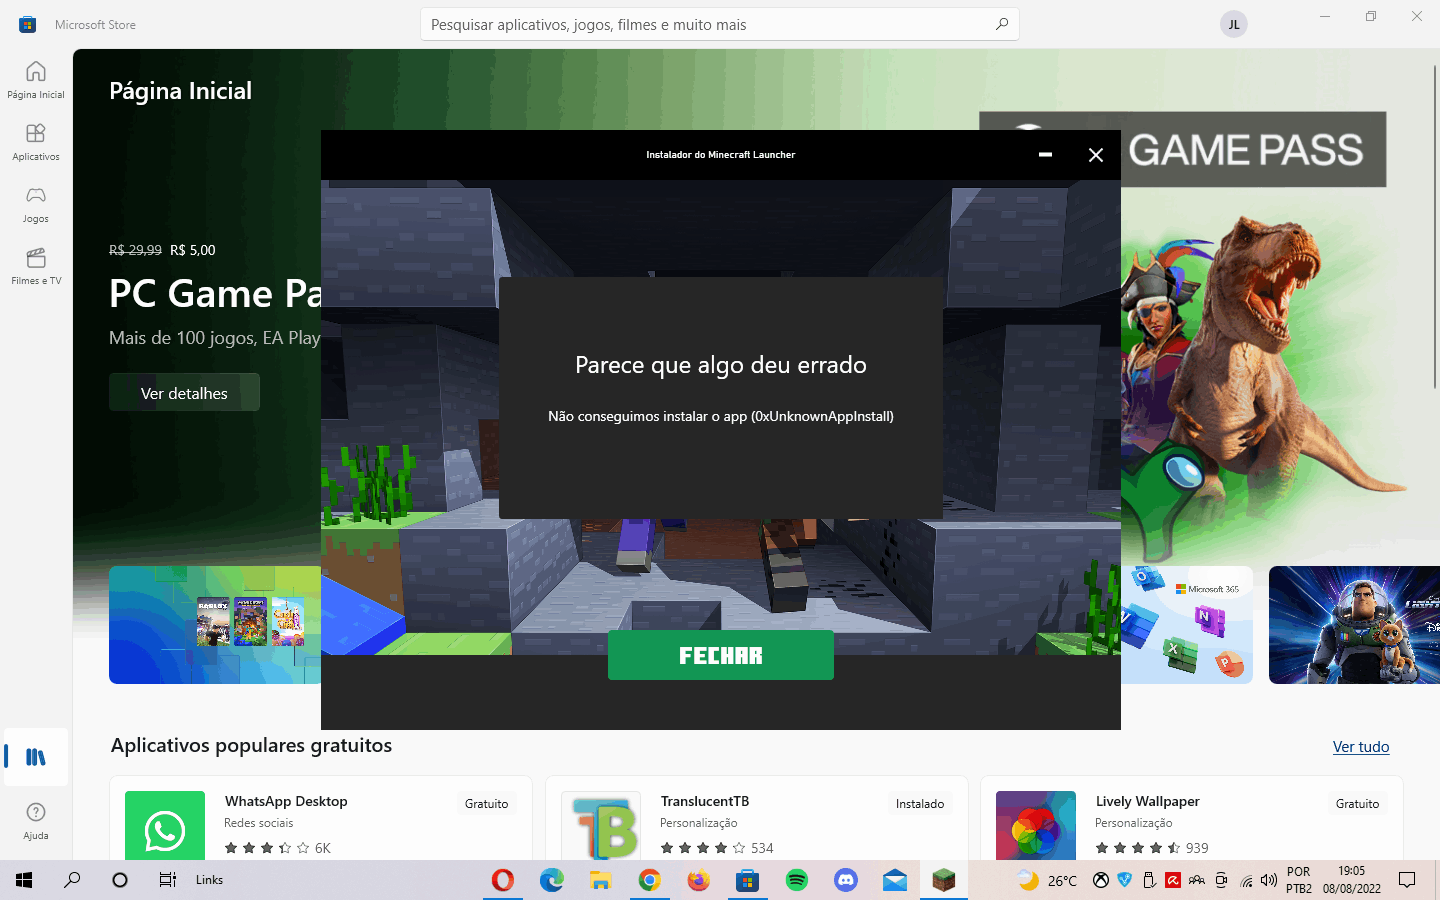
Task: Switch to Minecraft installer taskbar icon
Action: tap(944, 880)
